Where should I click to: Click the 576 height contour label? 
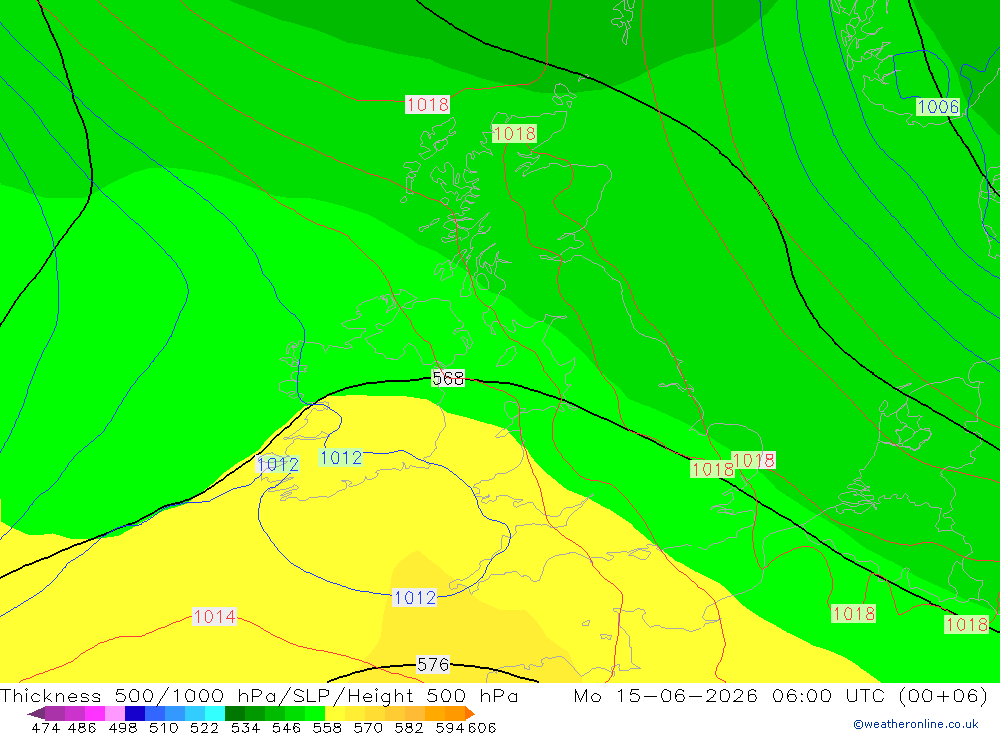[x=433, y=665]
